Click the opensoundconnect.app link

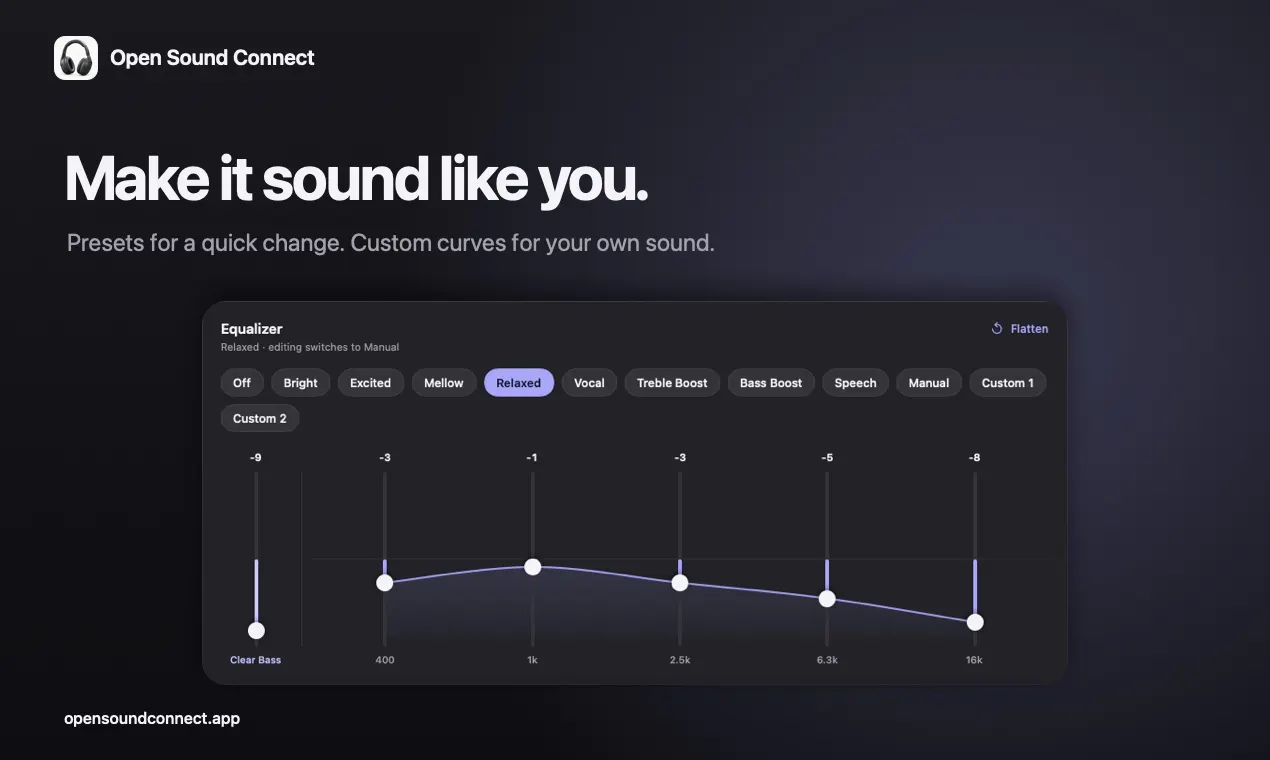(152, 719)
